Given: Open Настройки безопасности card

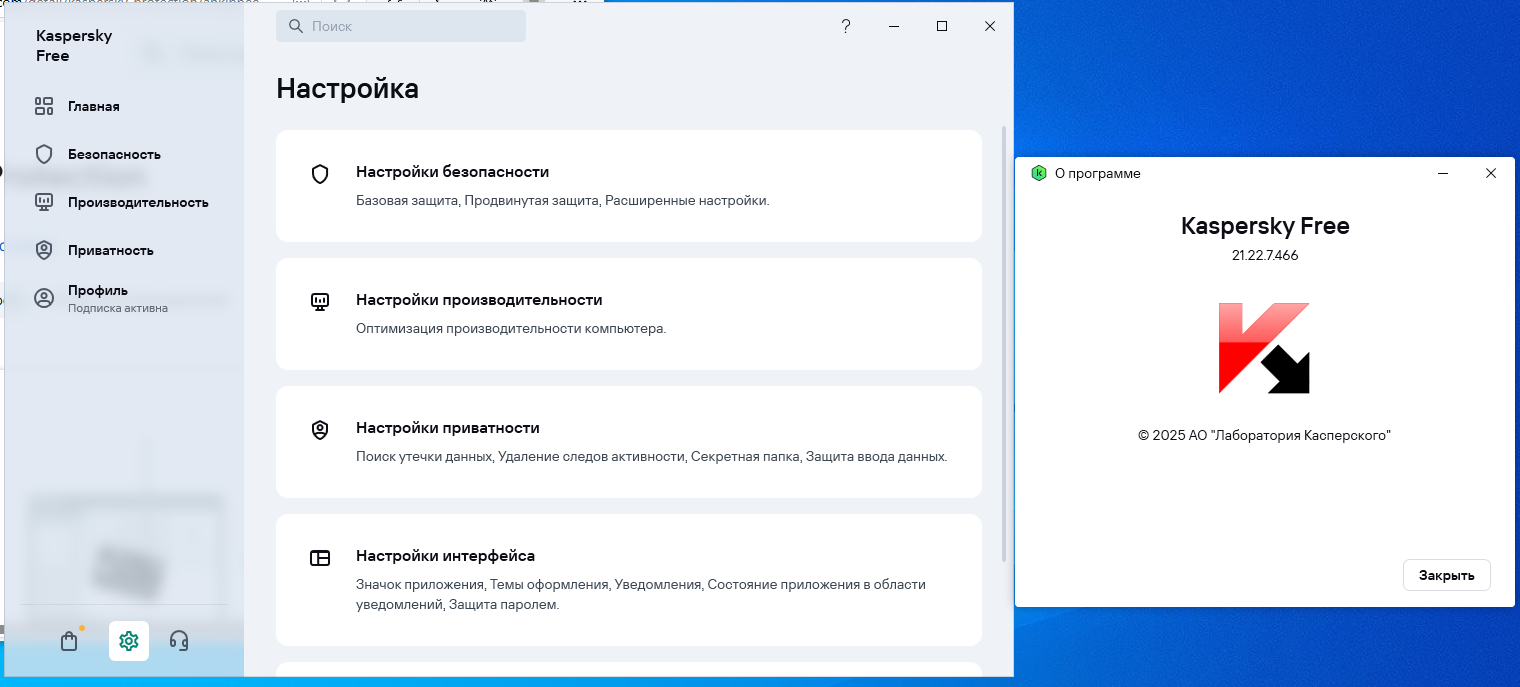Looking at the screenshot, I should pyautogui.click(x=629, y=186).
